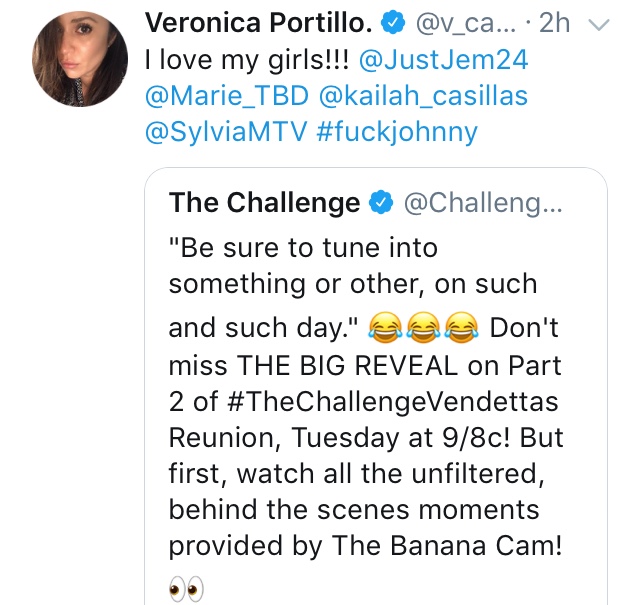The image size is (640, 605).
Task: Open the @Challeng... handle in quoted tweet
Action: tap(483, 203)
